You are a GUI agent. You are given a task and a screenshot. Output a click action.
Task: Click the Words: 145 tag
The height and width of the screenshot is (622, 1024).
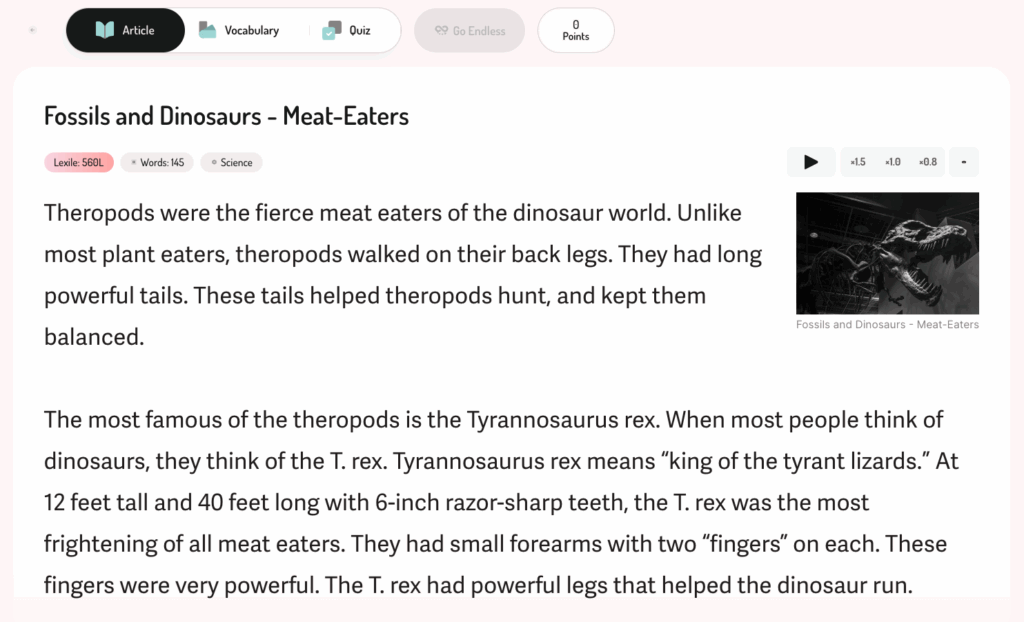click(x=157, y=162)
